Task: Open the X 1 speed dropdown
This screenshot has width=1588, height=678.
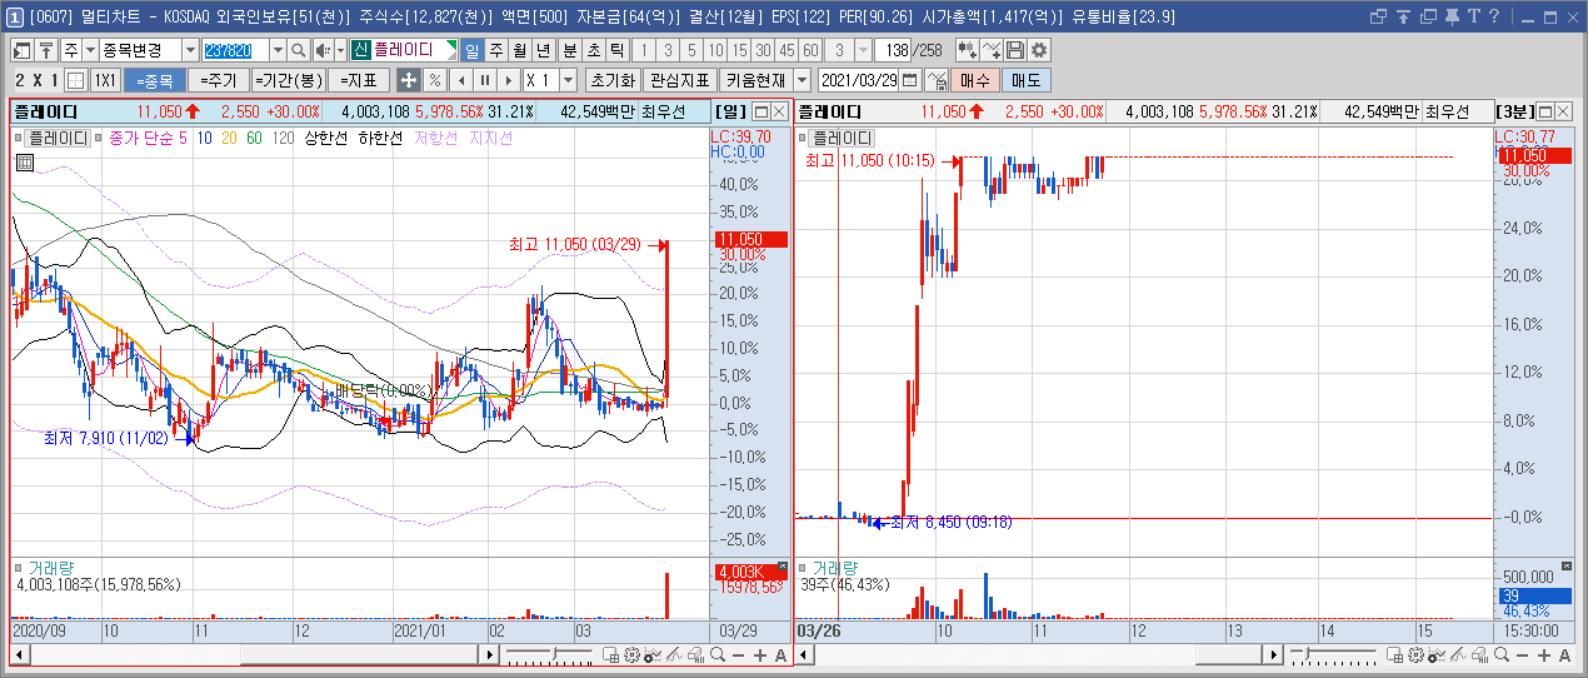Action: click(569, 80)
